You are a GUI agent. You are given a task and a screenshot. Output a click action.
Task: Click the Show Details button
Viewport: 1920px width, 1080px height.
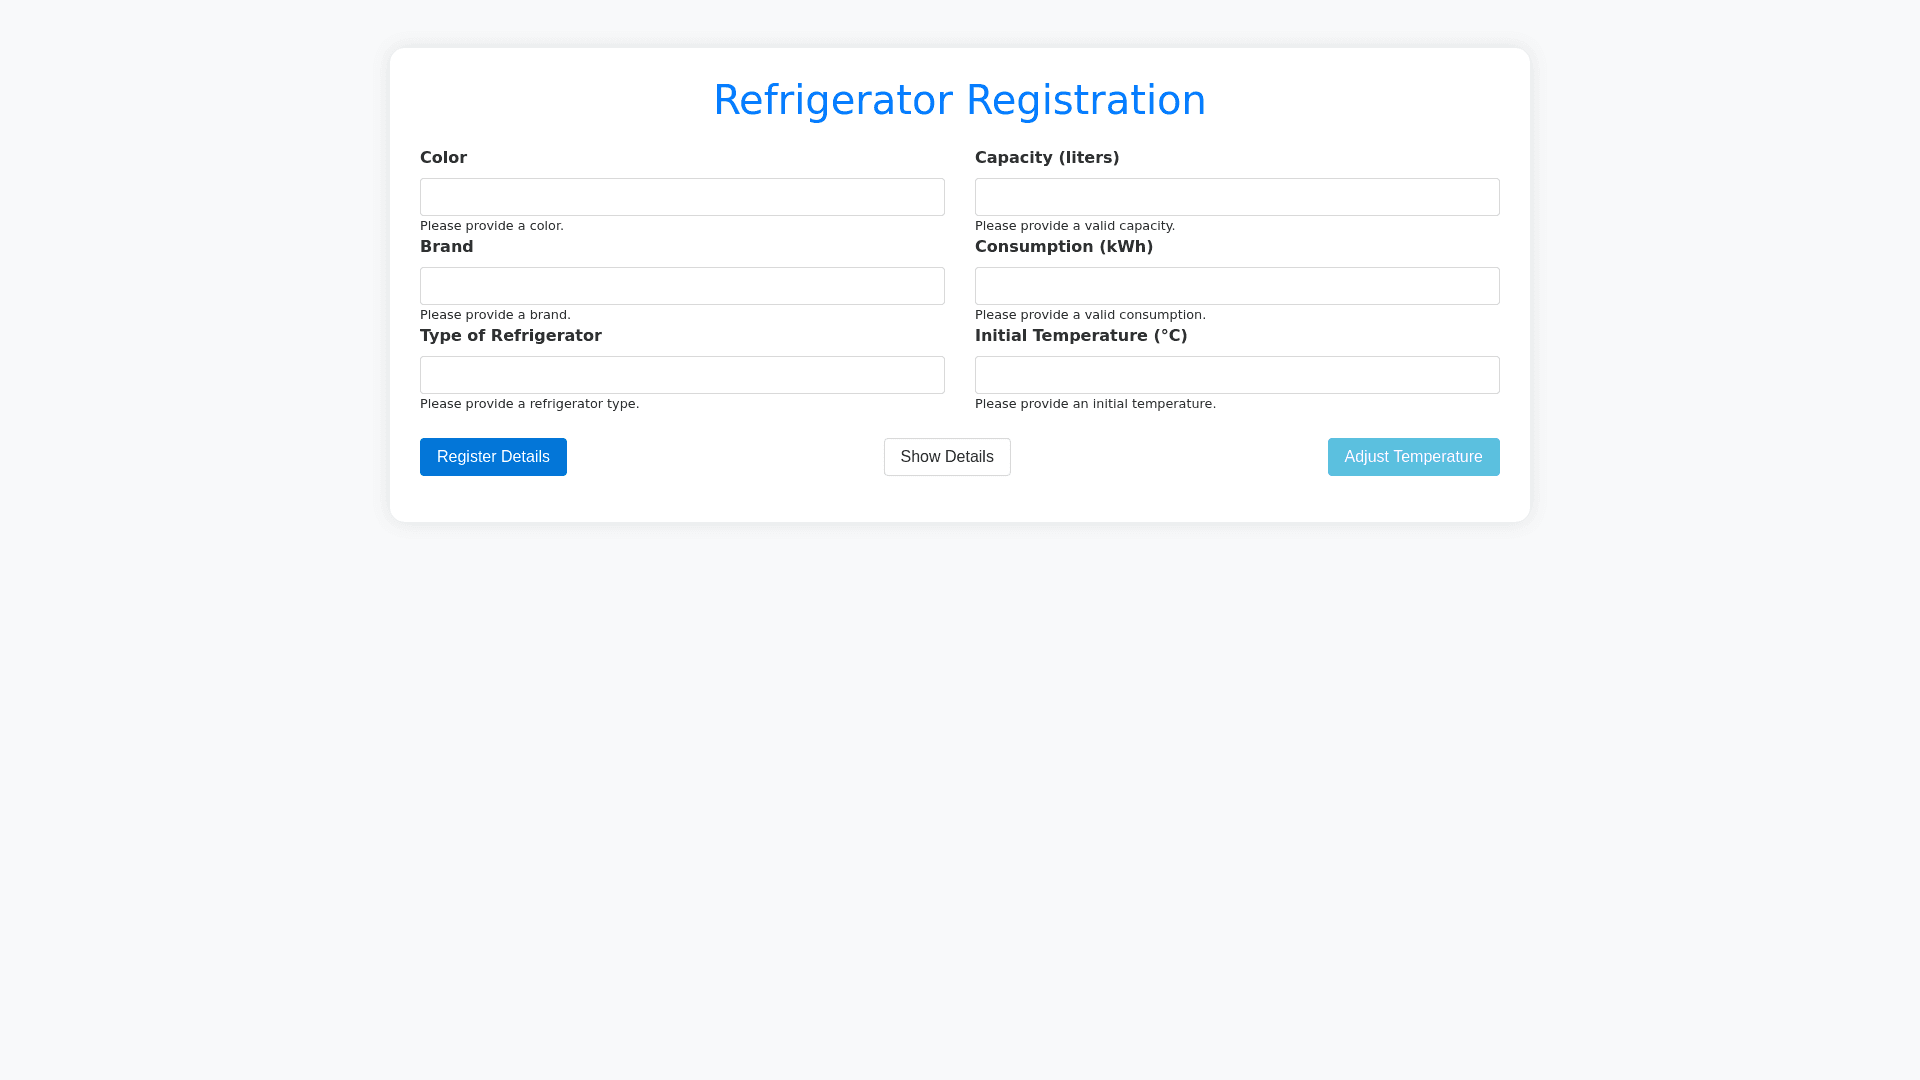[946, 457]
